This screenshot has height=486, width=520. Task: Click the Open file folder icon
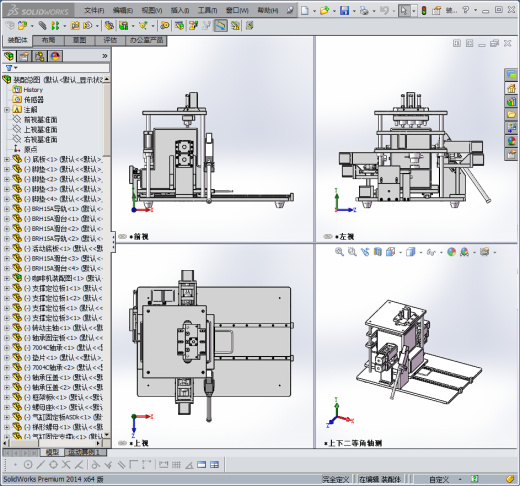coord(324,11)
